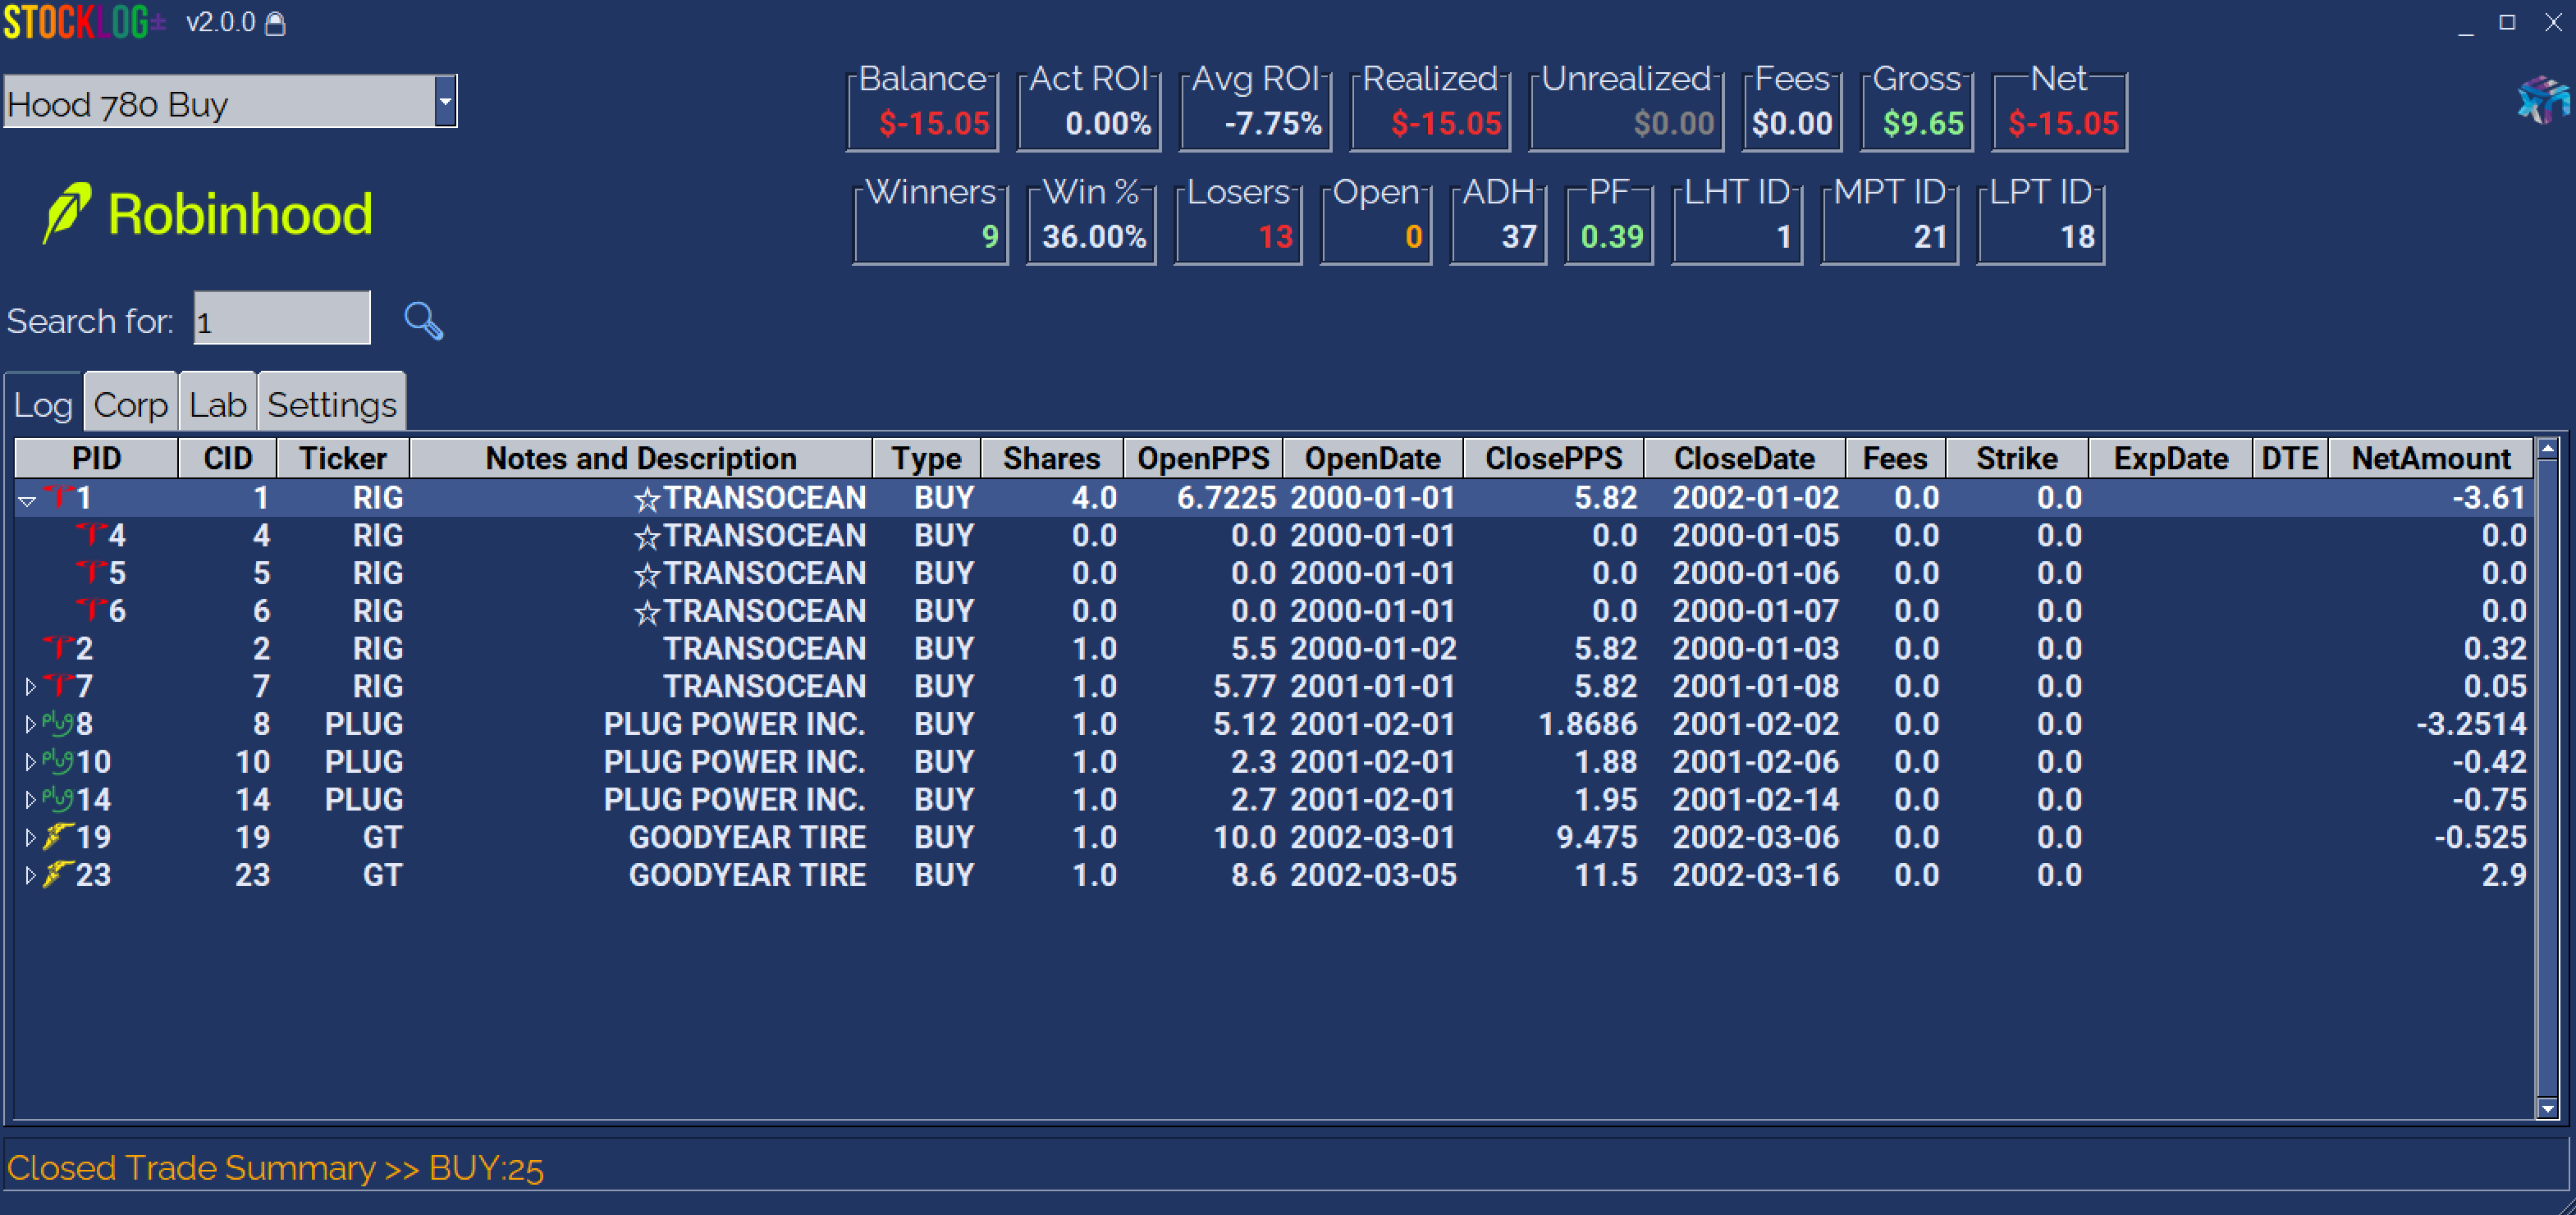Expand the PID 10 PLUG row
This screenshot has width=2576, height=1215.
coord(30,762)
